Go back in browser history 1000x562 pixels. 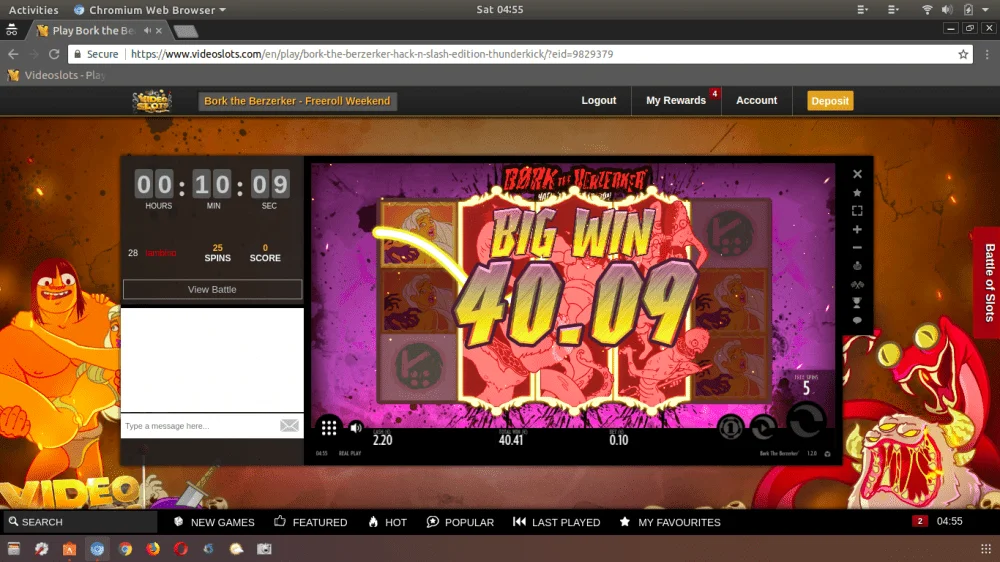[13, 54]
